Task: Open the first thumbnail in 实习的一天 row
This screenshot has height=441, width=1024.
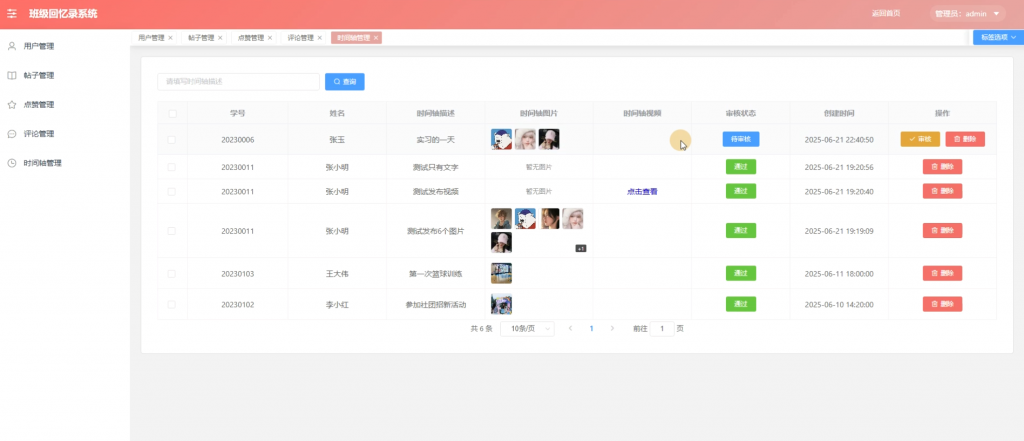Action: click(x=502, y=139)
